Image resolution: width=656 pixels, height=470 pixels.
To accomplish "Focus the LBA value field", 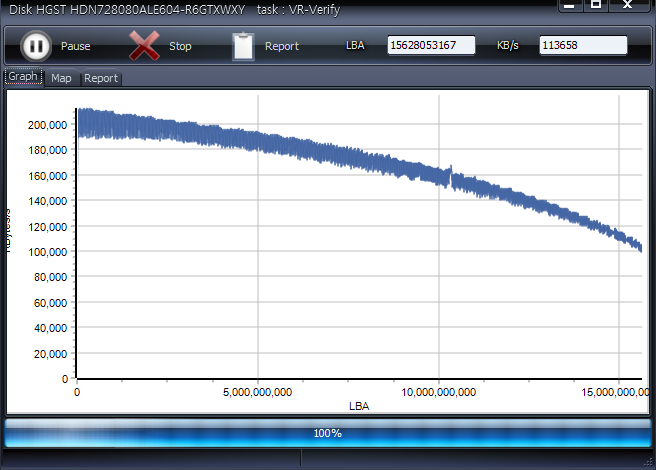I will pyautogui.click(x=431, y=46).
